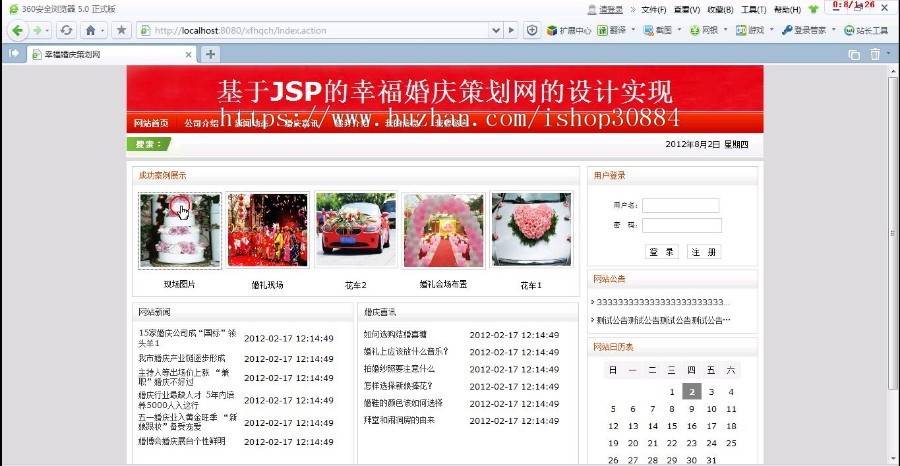Open article 婚鞋的颜色该如何选择
Screen dimensions: 900x466
[403, 403]
